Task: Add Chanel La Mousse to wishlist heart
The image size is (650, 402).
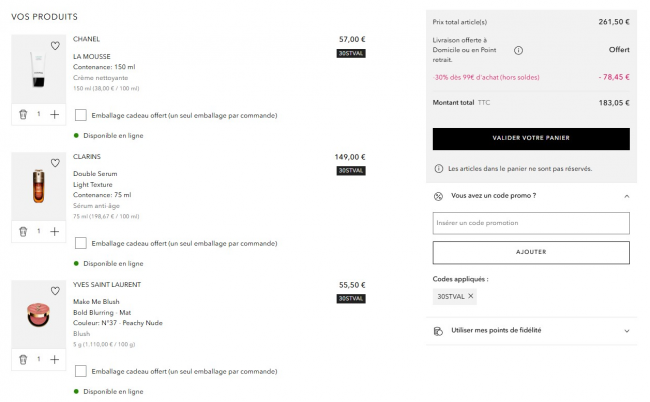Action: [55, 46]
